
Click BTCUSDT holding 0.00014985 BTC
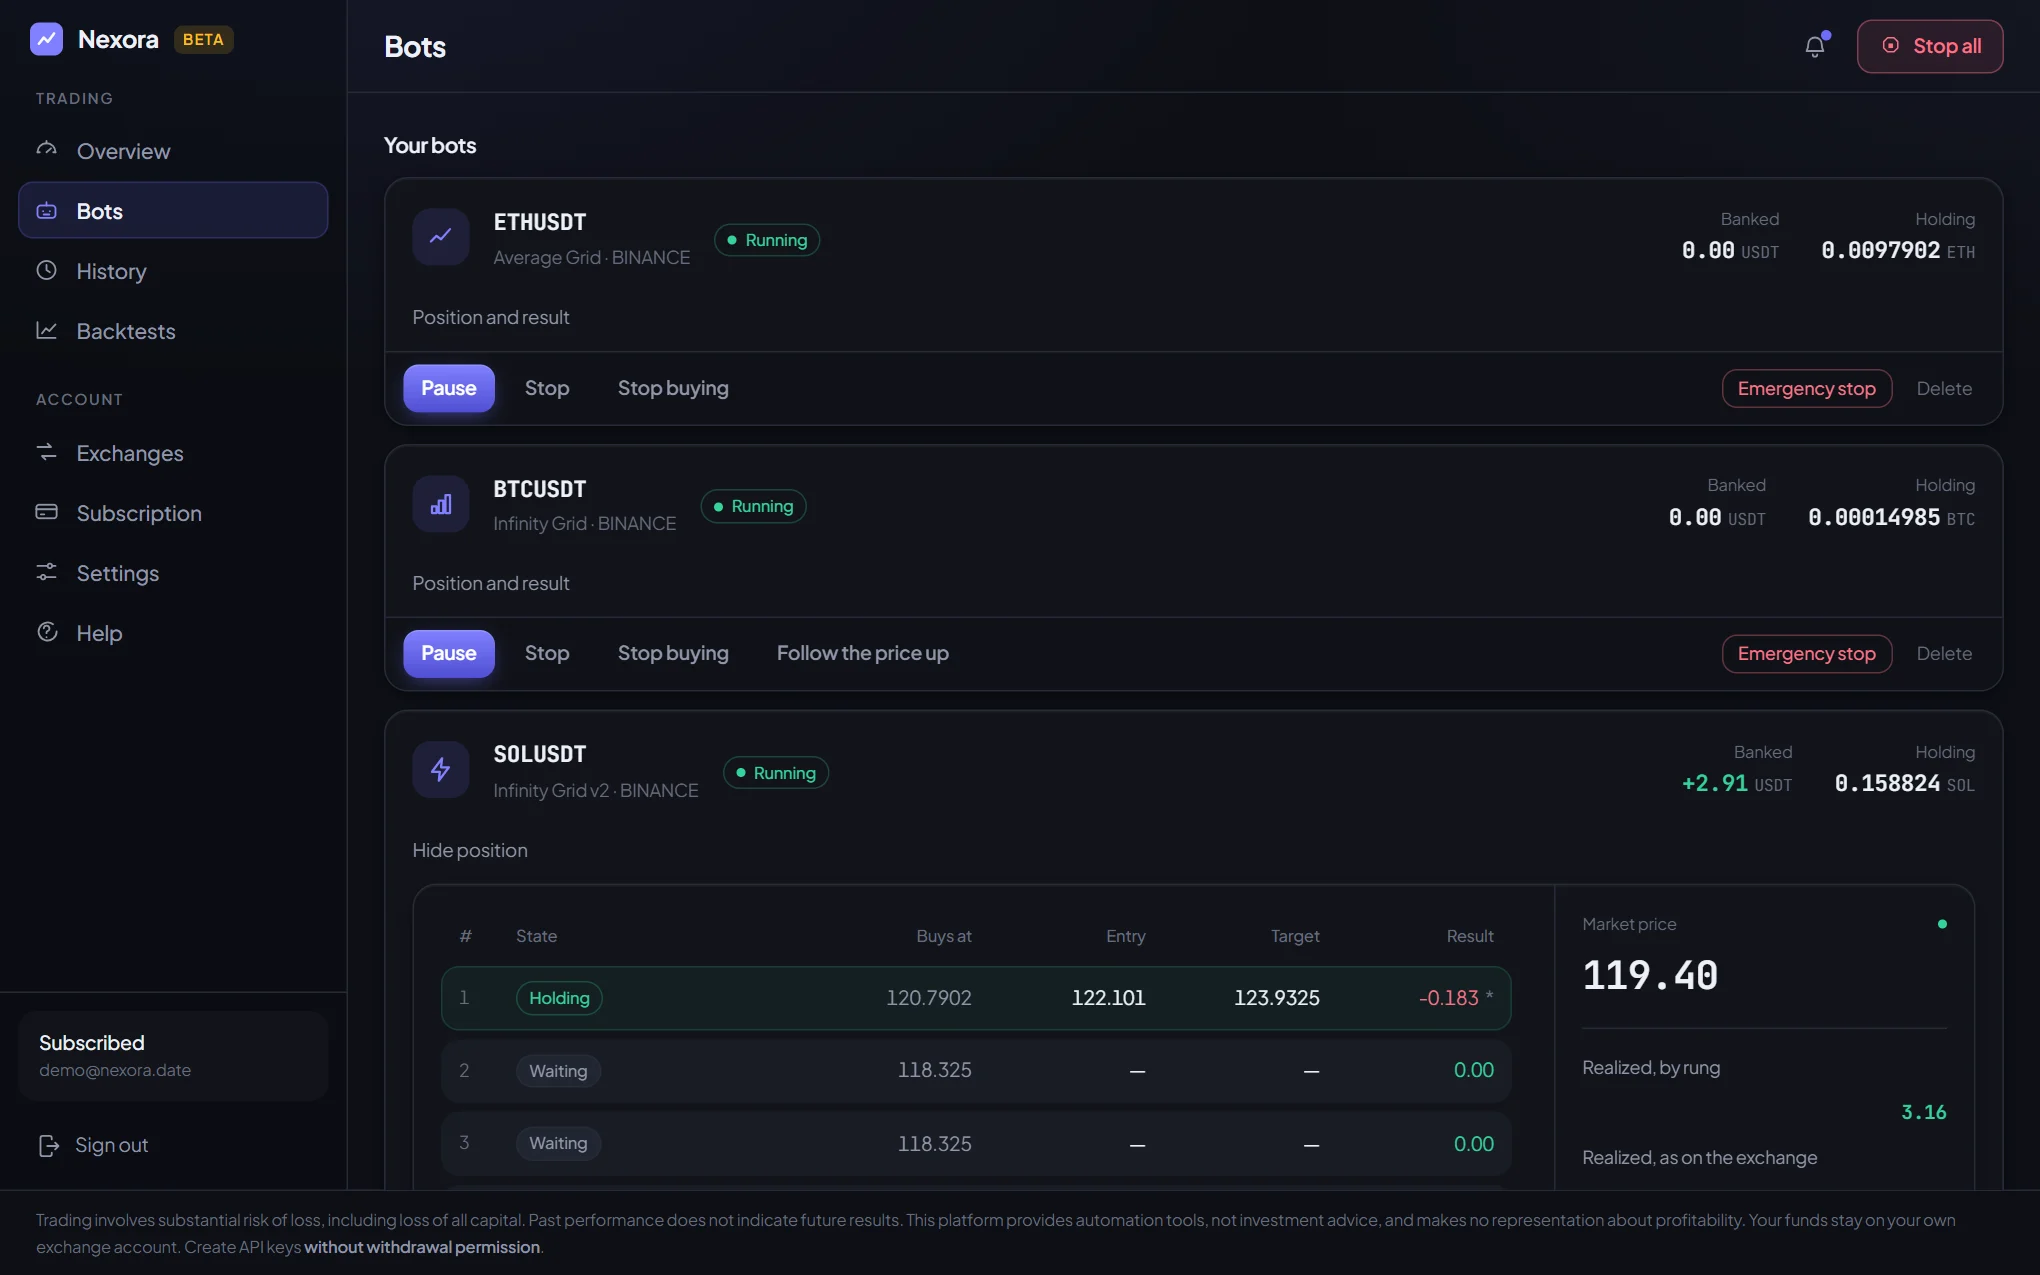tap(1892, 517)
